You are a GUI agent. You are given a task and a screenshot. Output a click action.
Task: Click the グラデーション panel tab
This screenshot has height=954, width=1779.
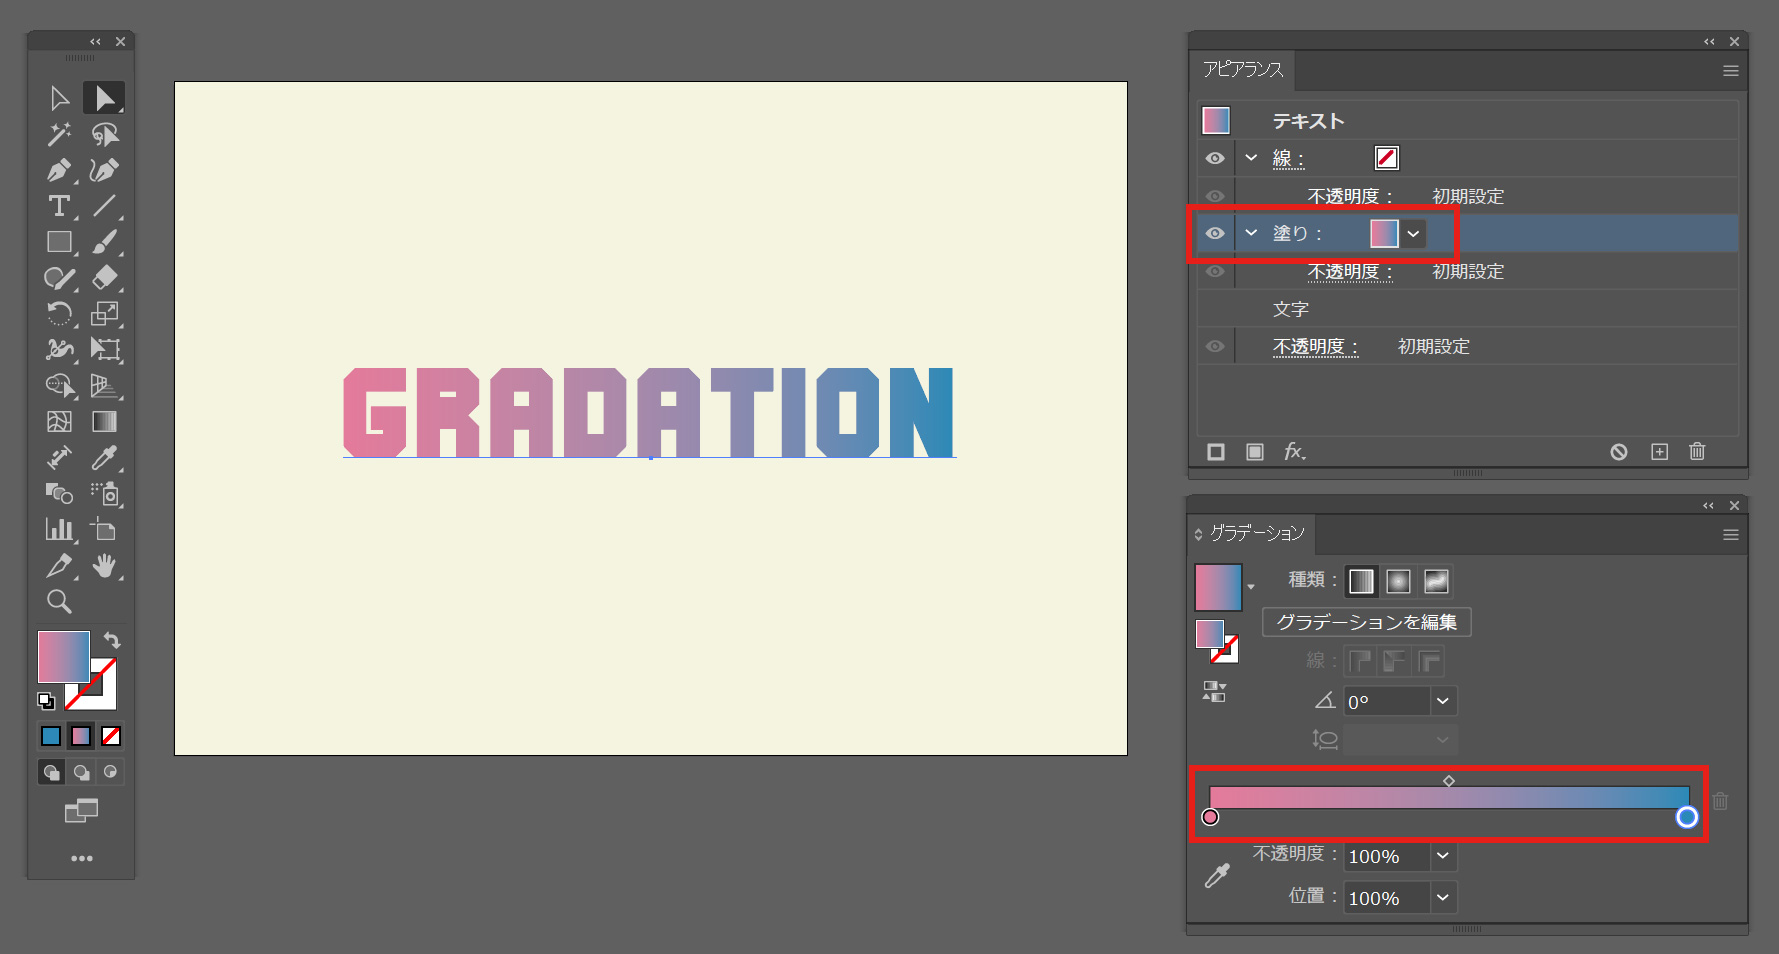tap(1256, 534)
